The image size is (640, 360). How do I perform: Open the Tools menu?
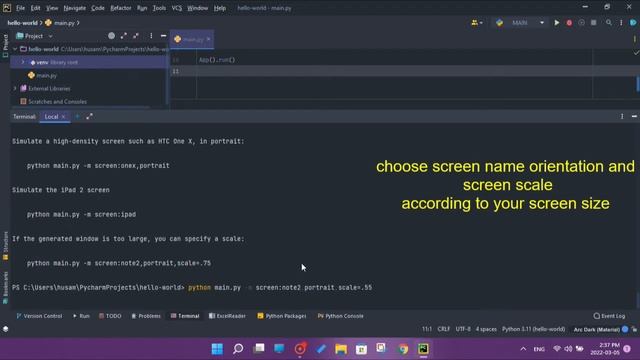pos(159,8)
